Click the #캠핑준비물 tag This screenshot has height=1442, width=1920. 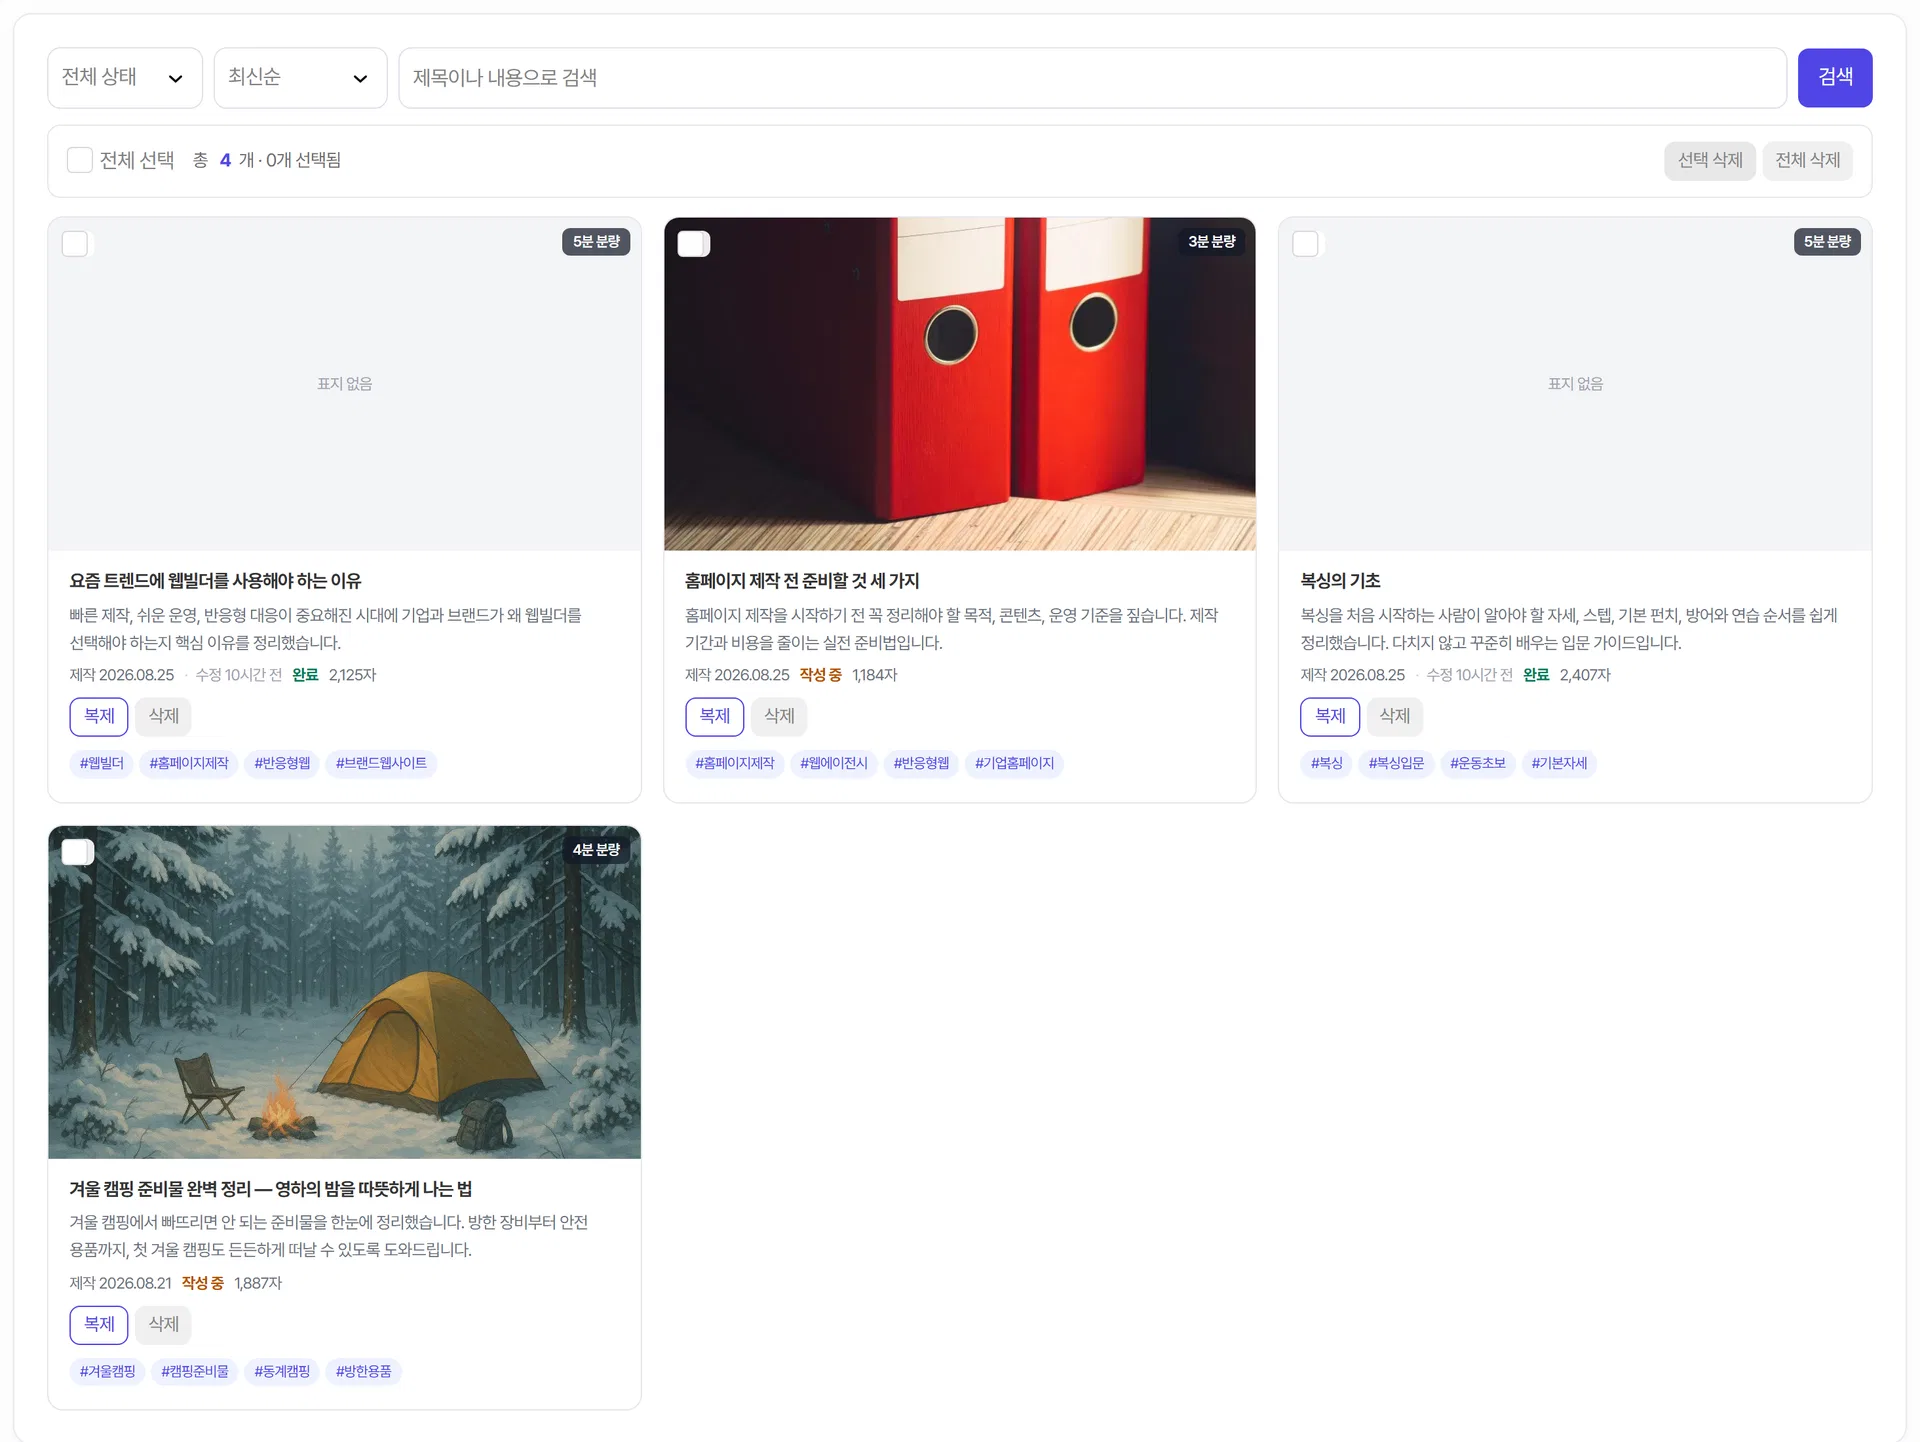pos(195,1371)
